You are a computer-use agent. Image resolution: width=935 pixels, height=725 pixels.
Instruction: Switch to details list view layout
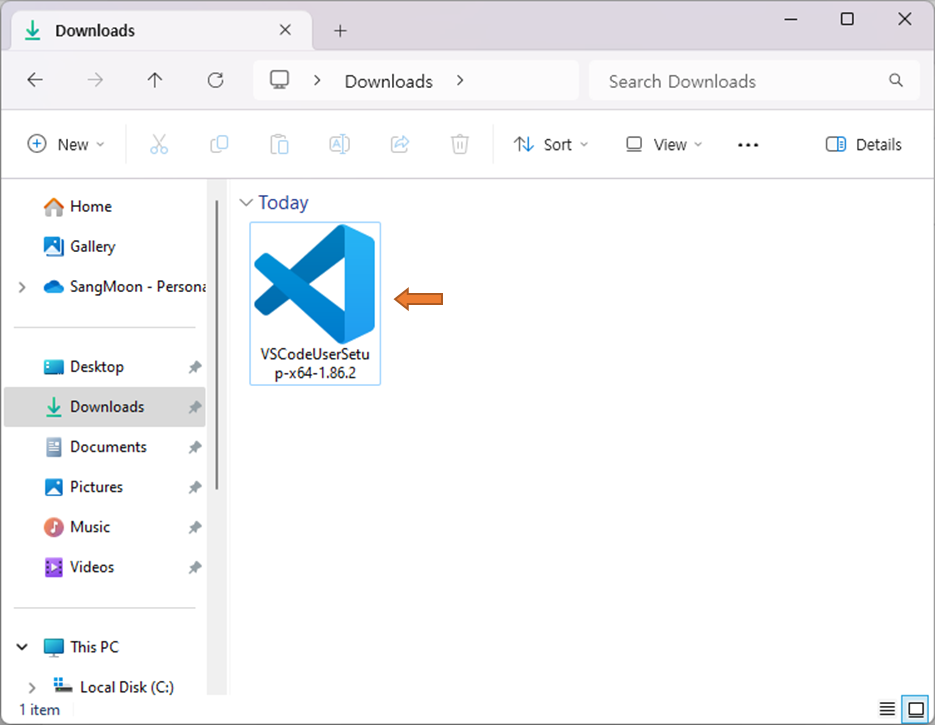click(x=887, y=709)
